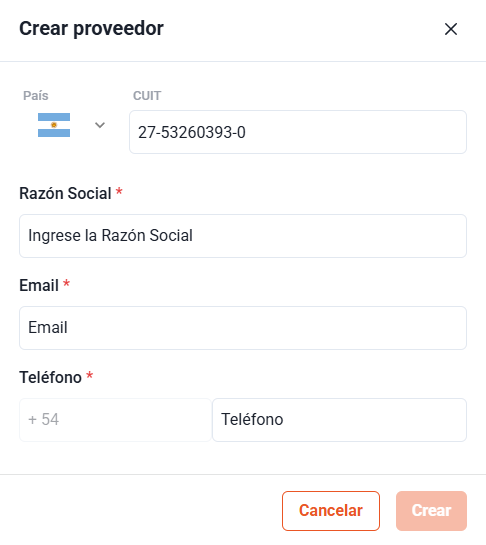Click the Argentina flag icon
The width and height of the screenshot is (486, 545).
(x=54, y=125)
